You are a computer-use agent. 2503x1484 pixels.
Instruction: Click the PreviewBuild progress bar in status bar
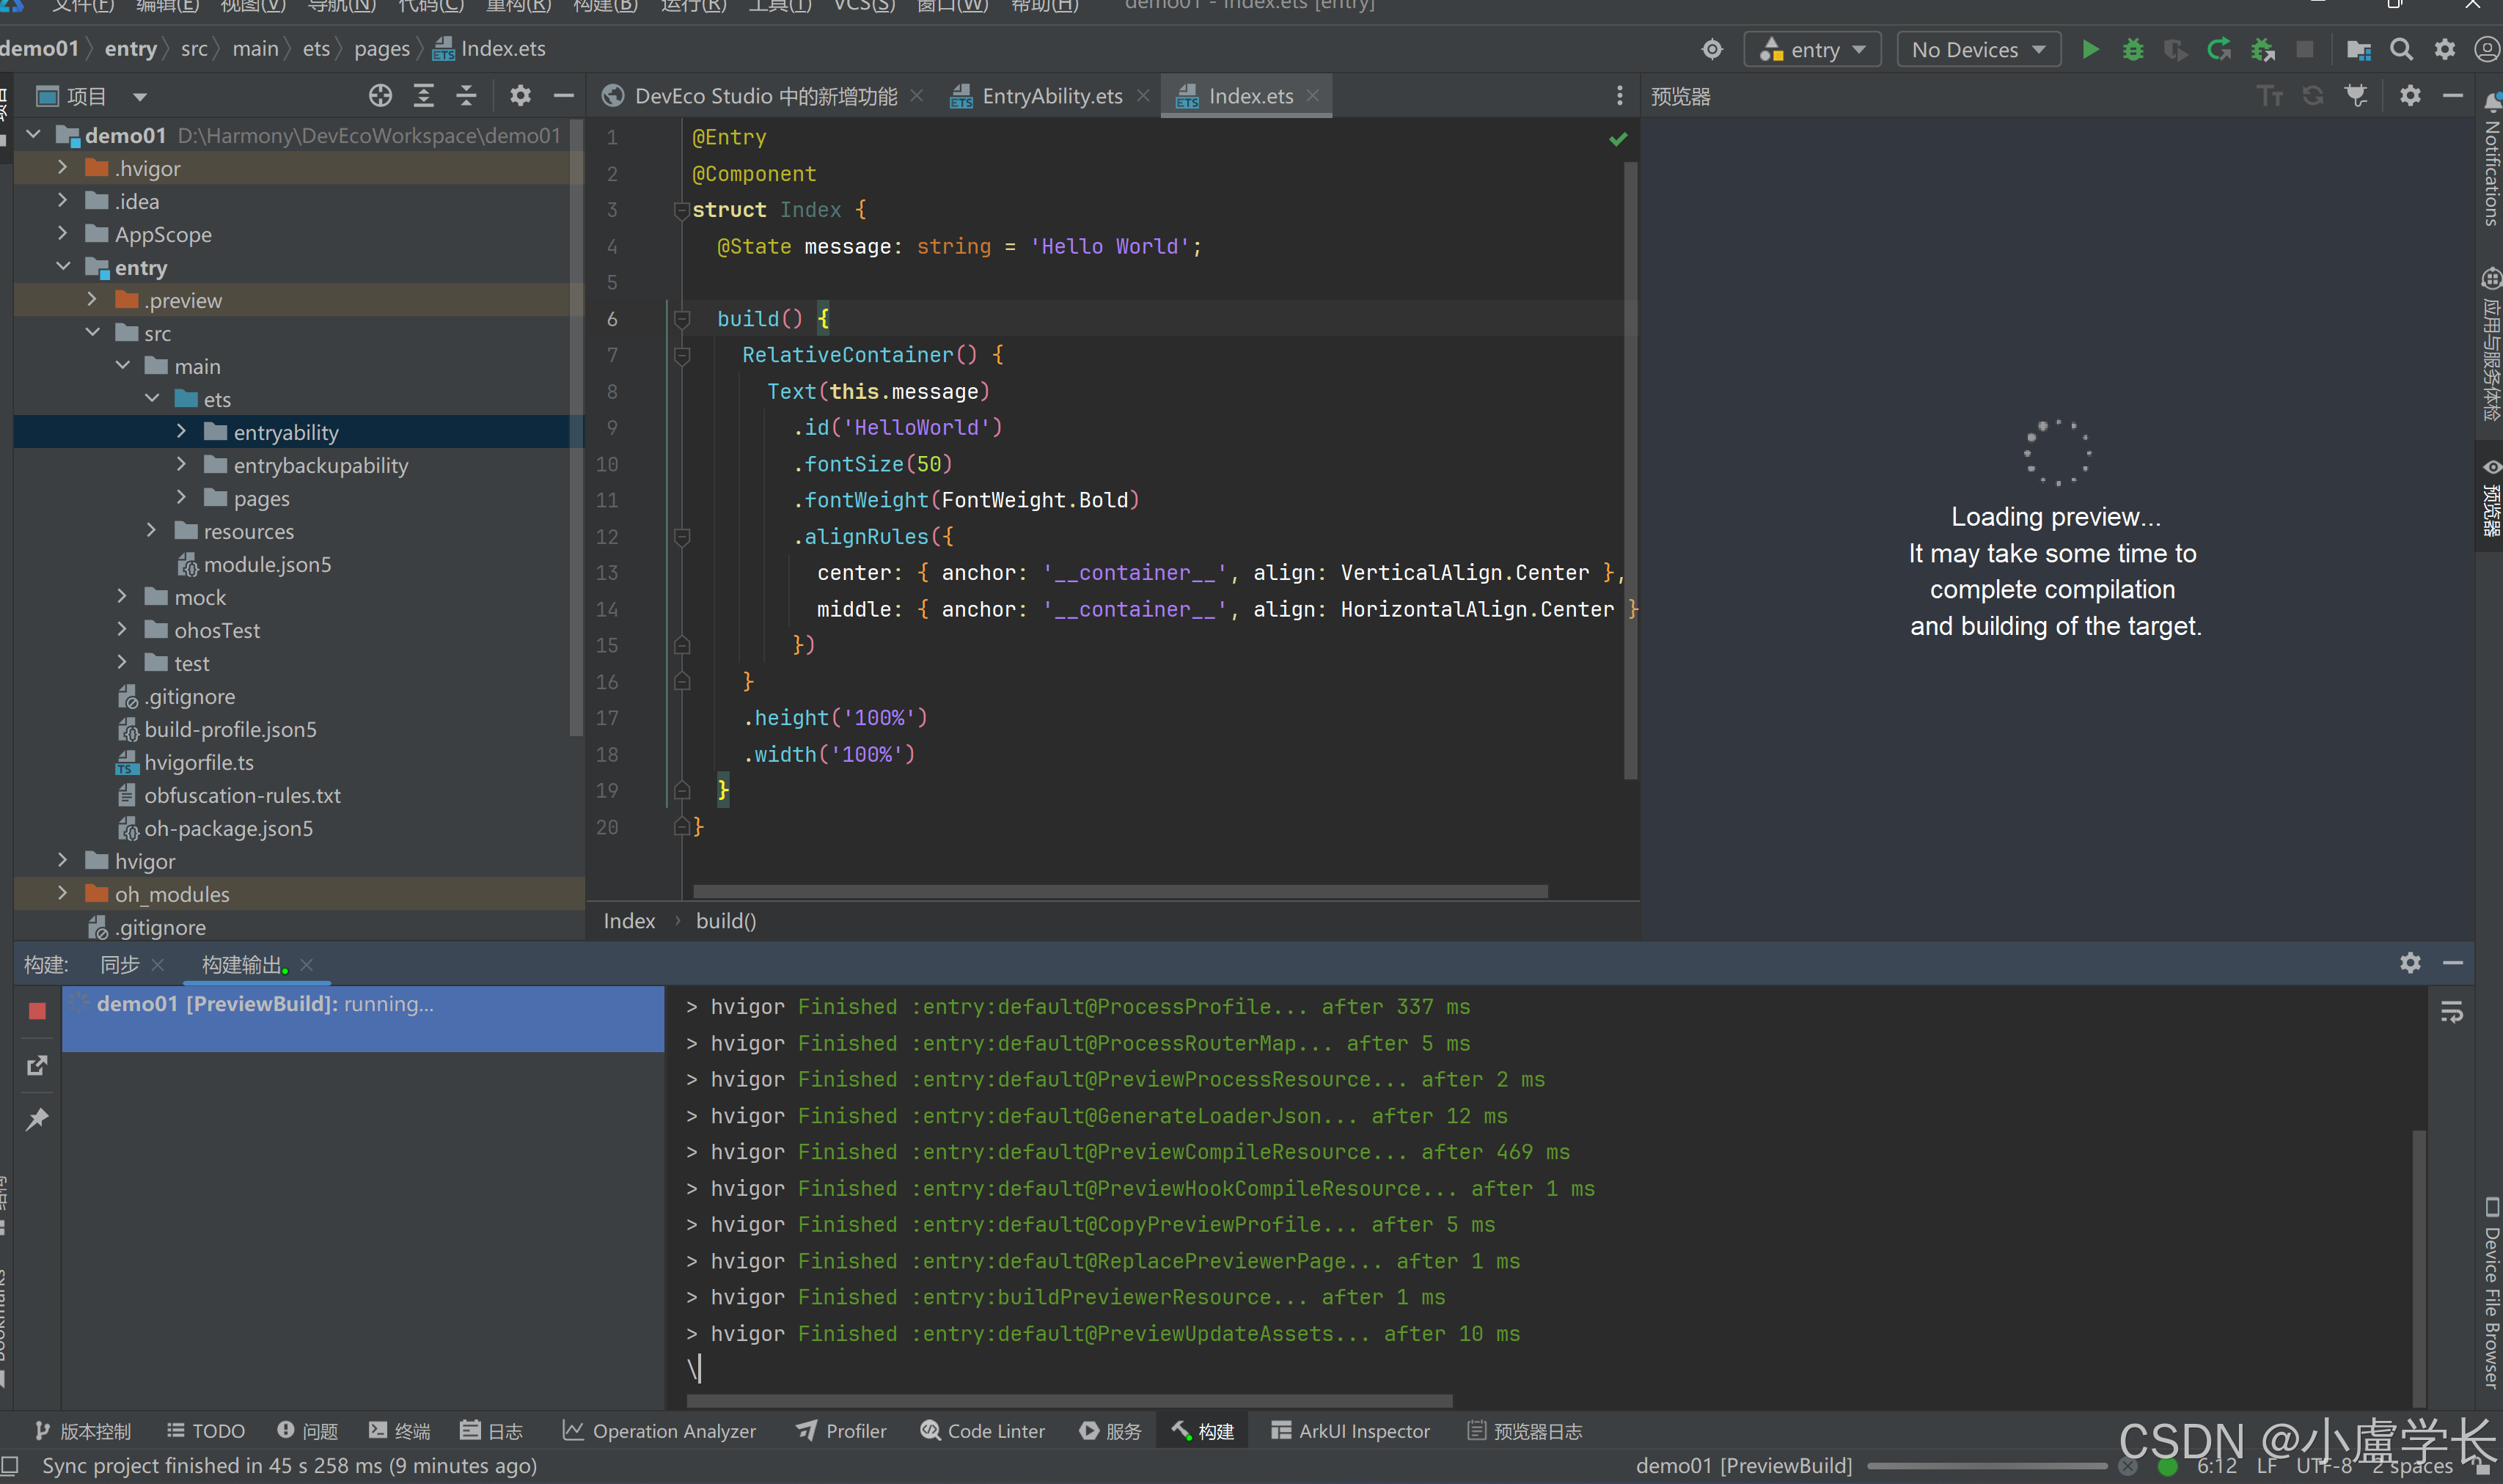pyautogui.click(x=1985, y=1466)
